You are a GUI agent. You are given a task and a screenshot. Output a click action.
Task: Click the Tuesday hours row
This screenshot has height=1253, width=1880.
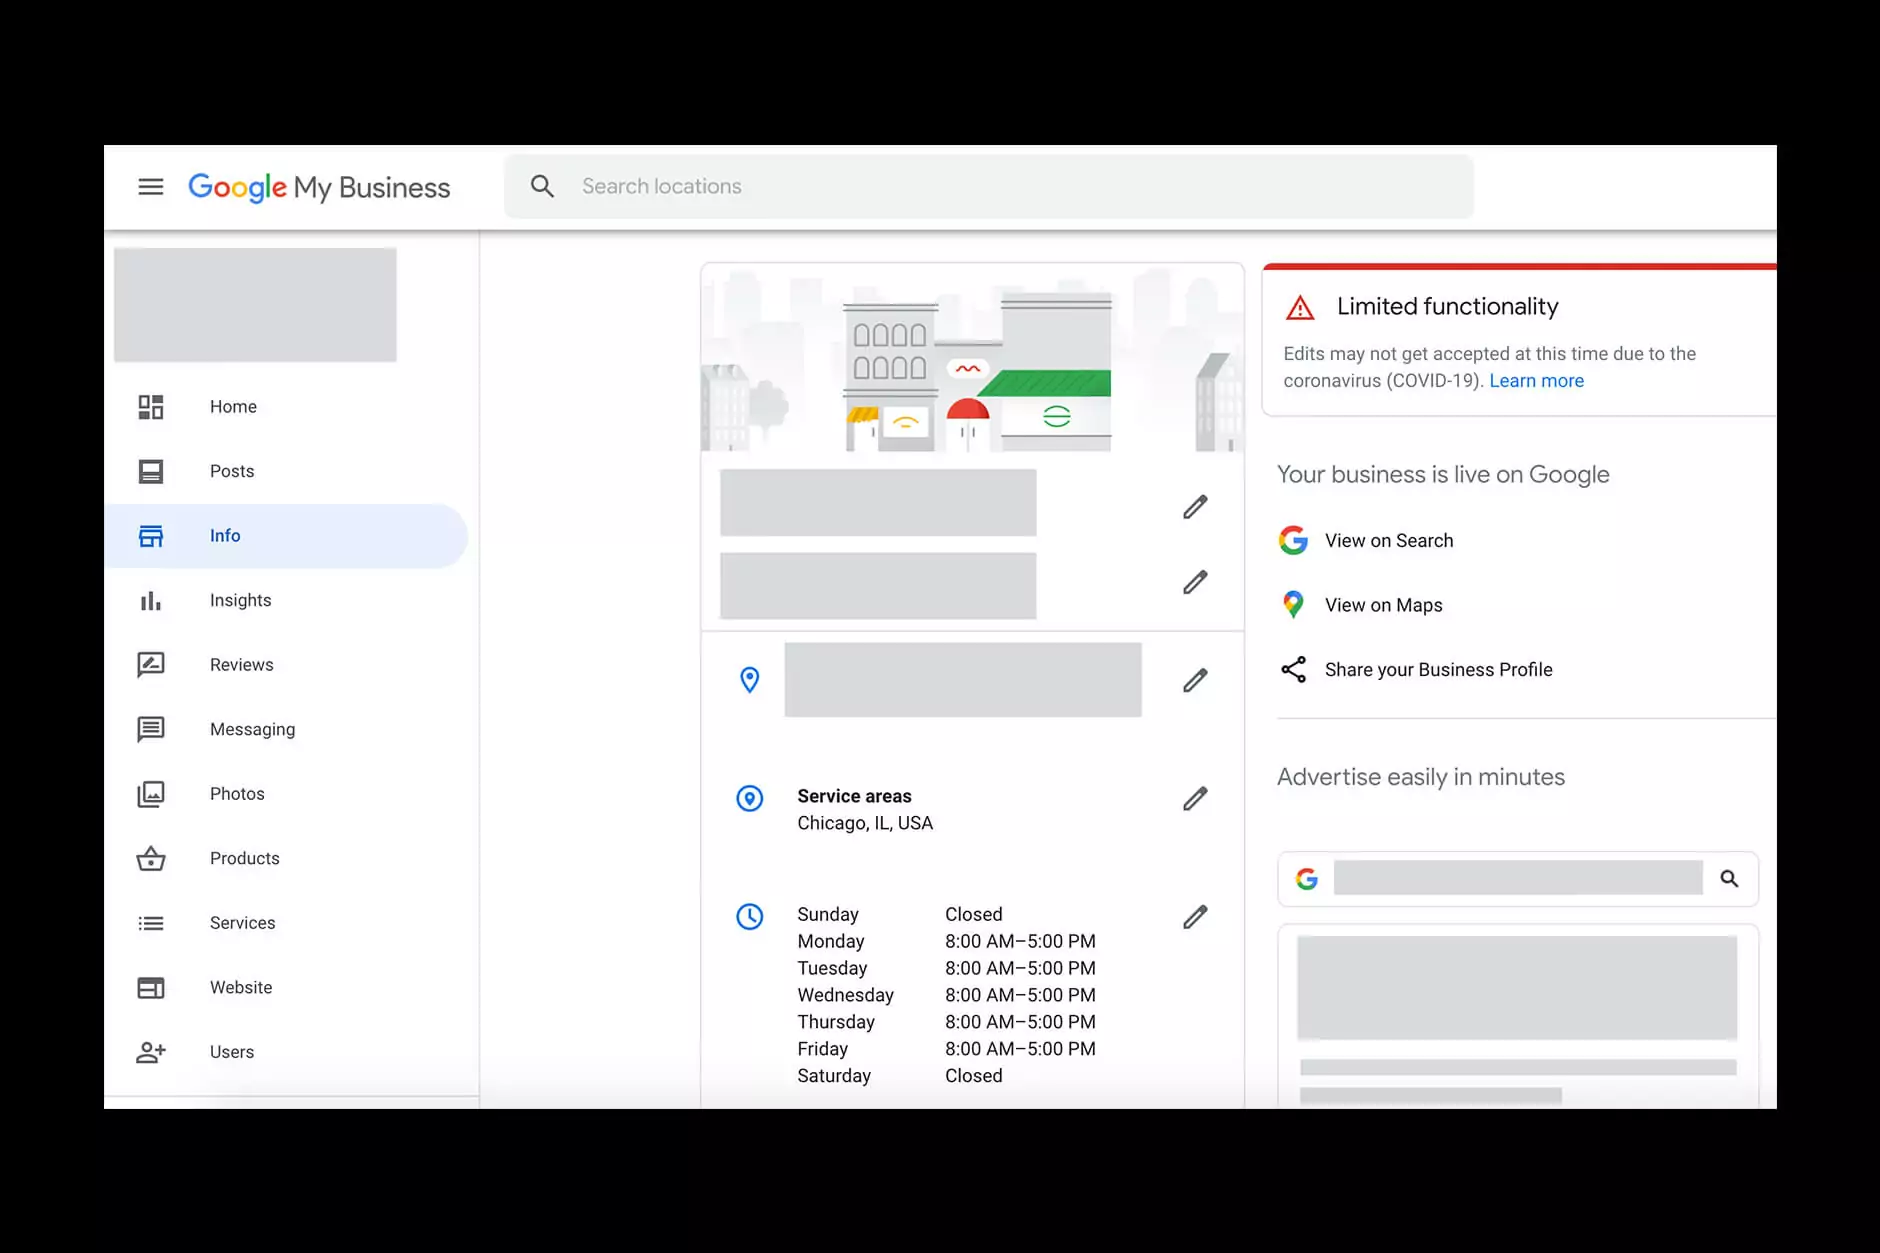pyautogui.click(x=946, y=968)
